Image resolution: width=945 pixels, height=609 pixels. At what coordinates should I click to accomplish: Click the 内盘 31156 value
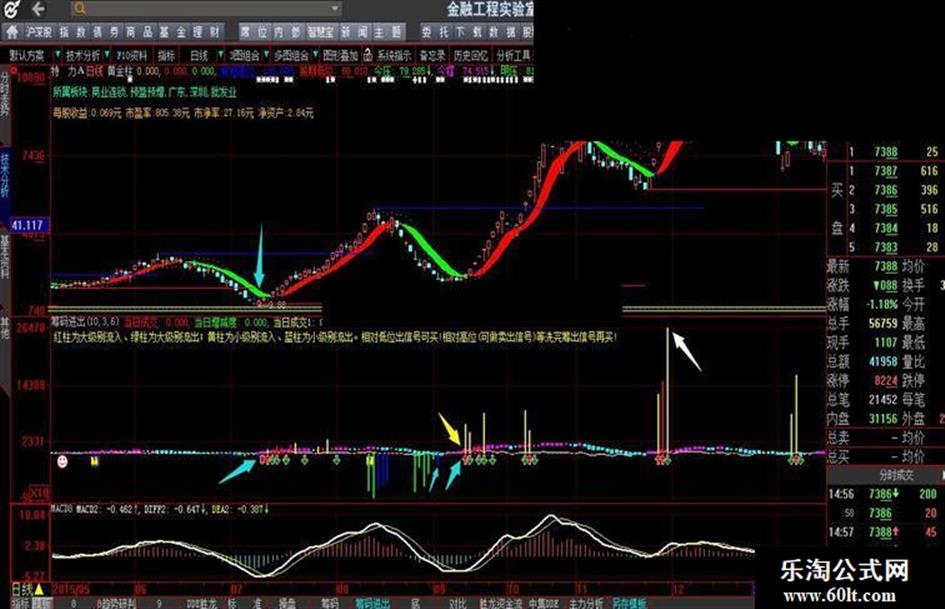click(883, 418)
